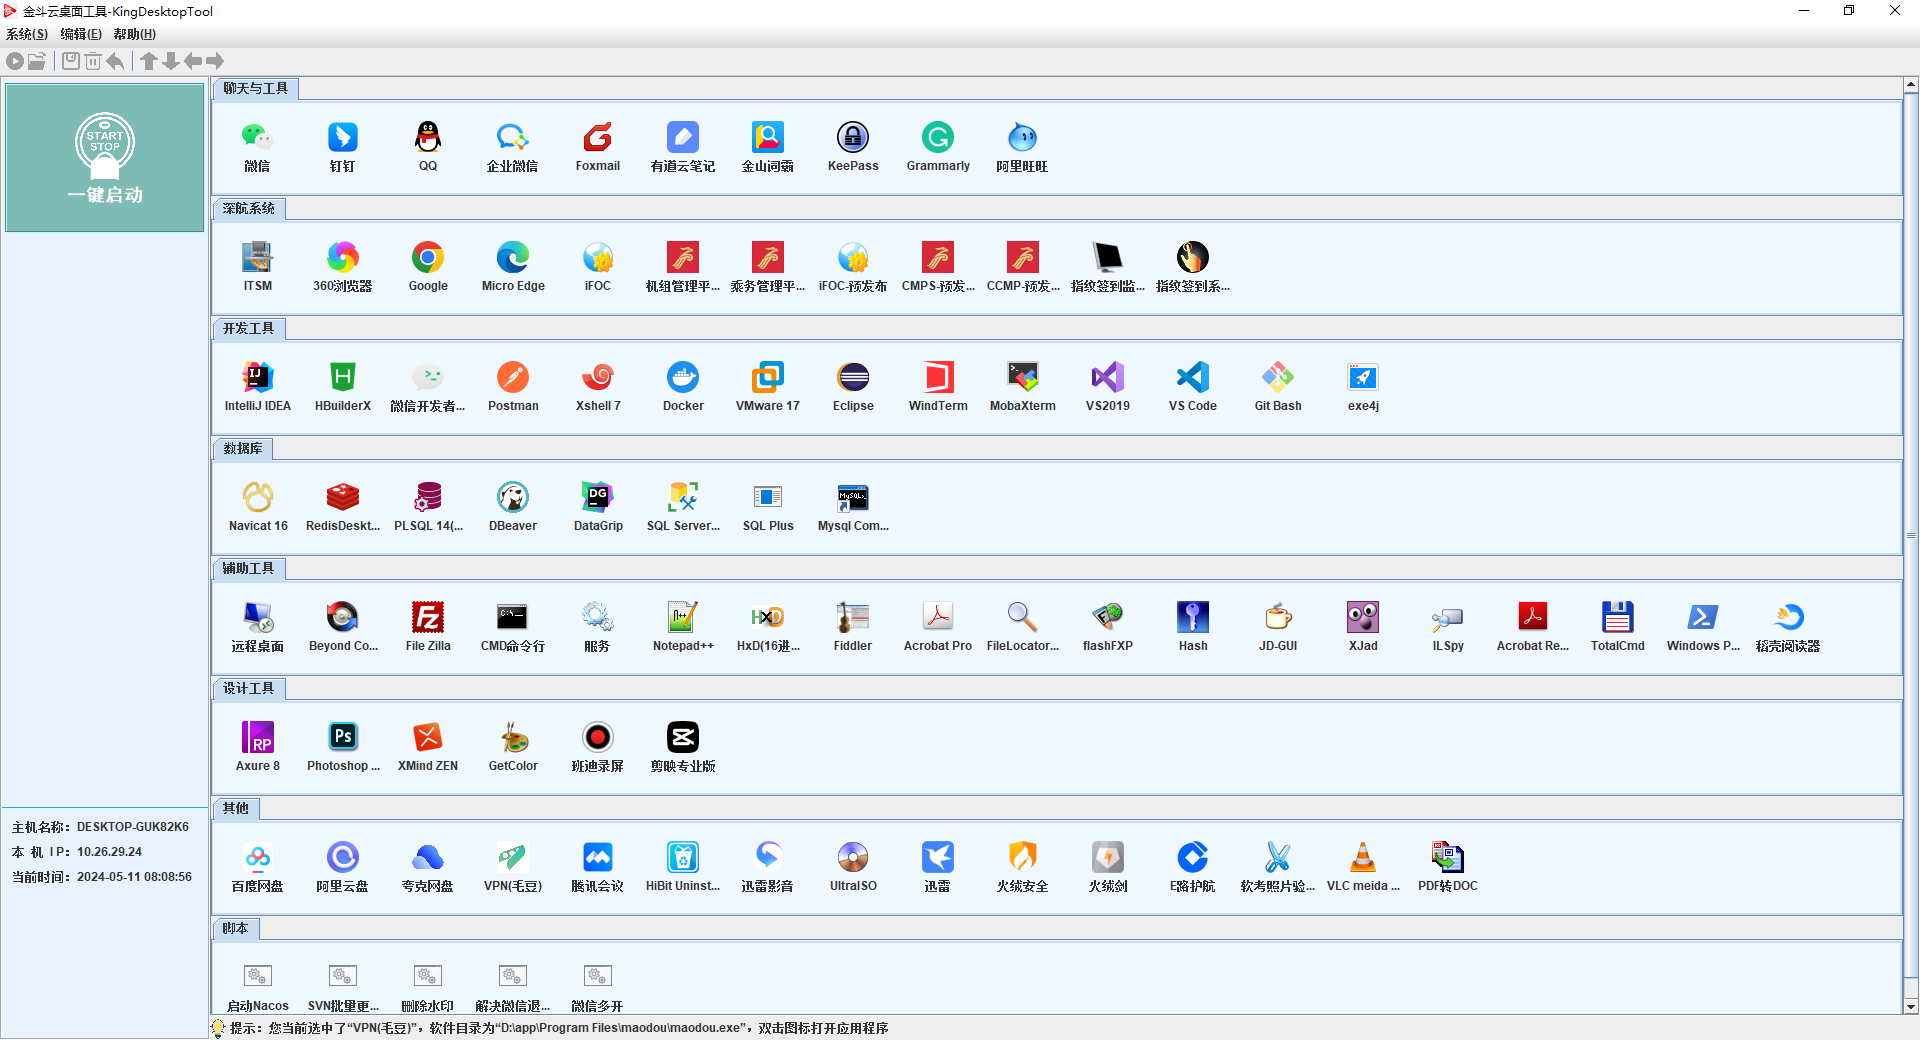1920x1040 pixels.
Task: Open the Navicat 16 database icon
Action: (258, 498)
